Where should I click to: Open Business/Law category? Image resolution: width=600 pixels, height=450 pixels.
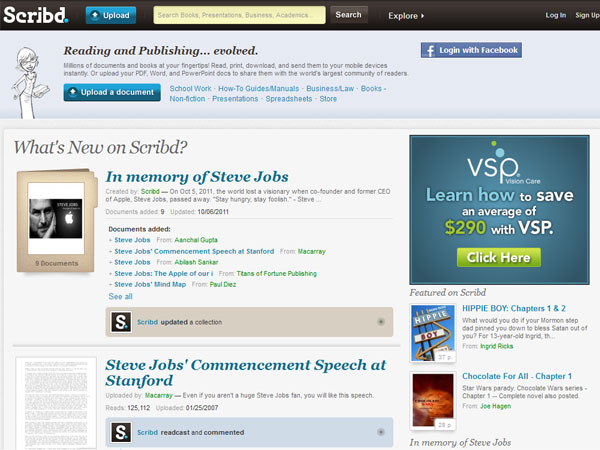(x=330, y=88)
